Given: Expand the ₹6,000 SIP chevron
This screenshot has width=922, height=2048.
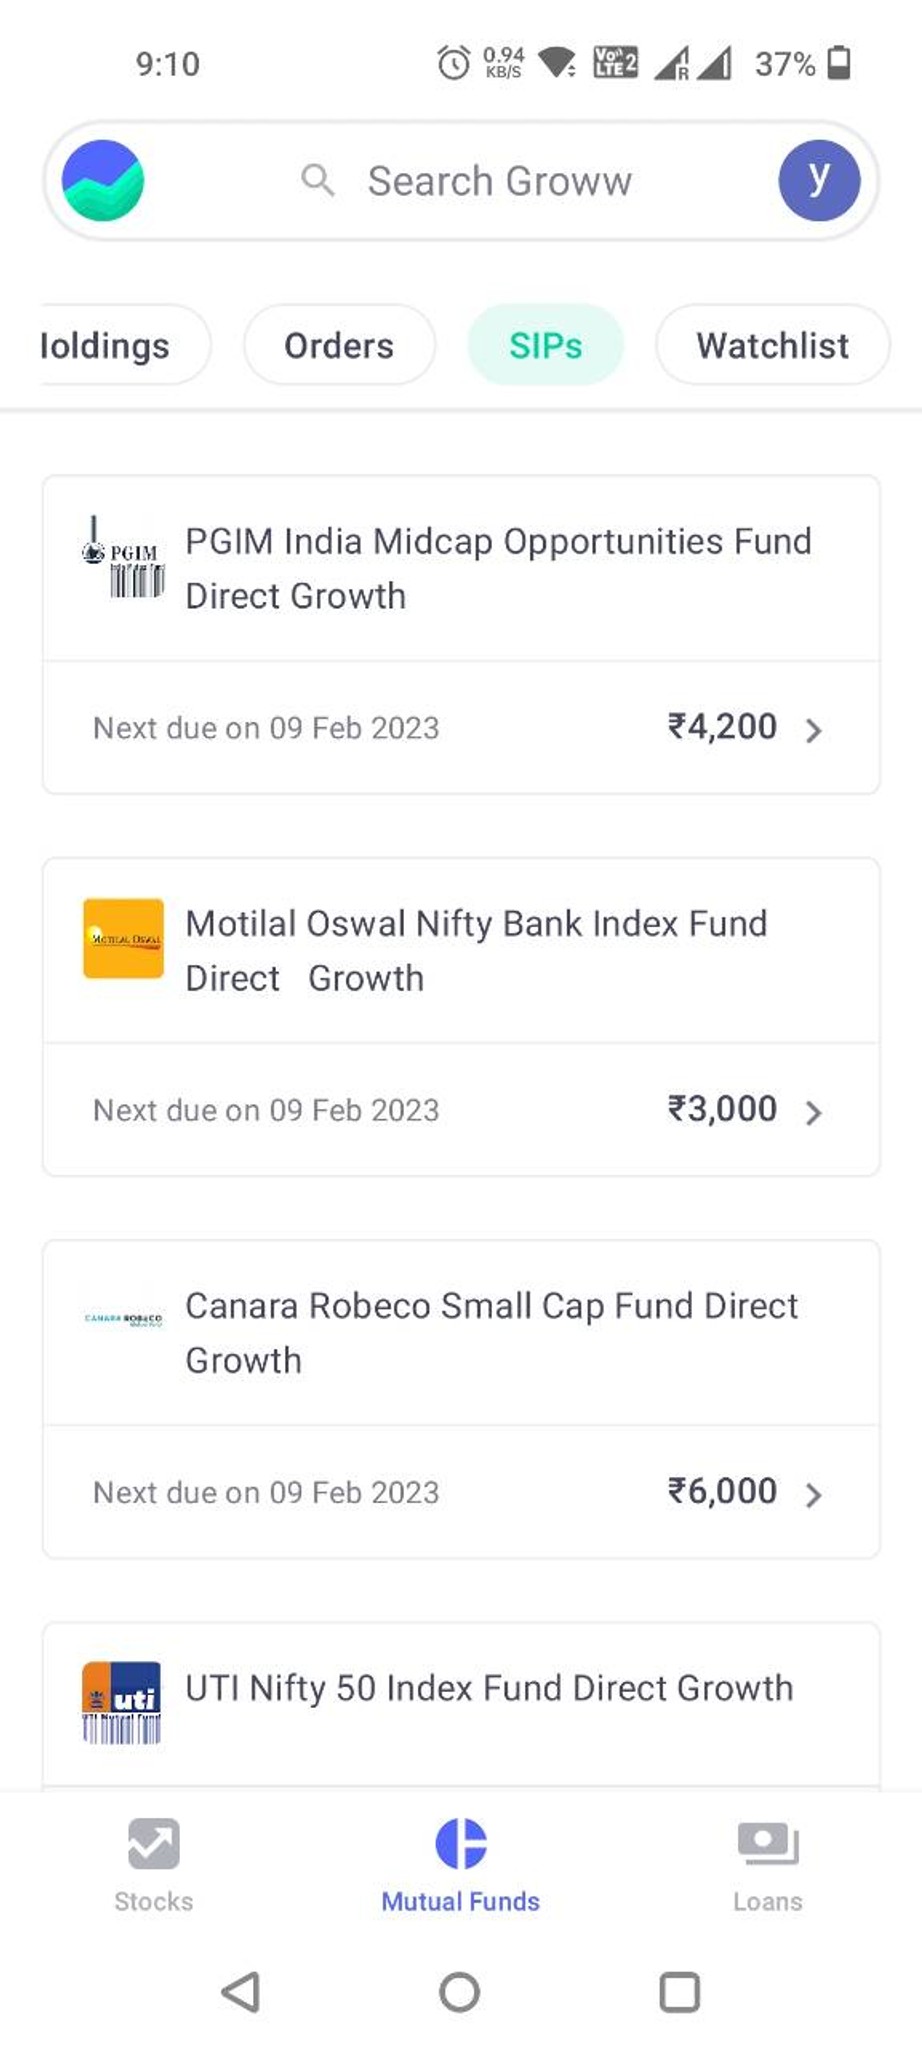Looking at the screenshot, I should [814, 1494].
